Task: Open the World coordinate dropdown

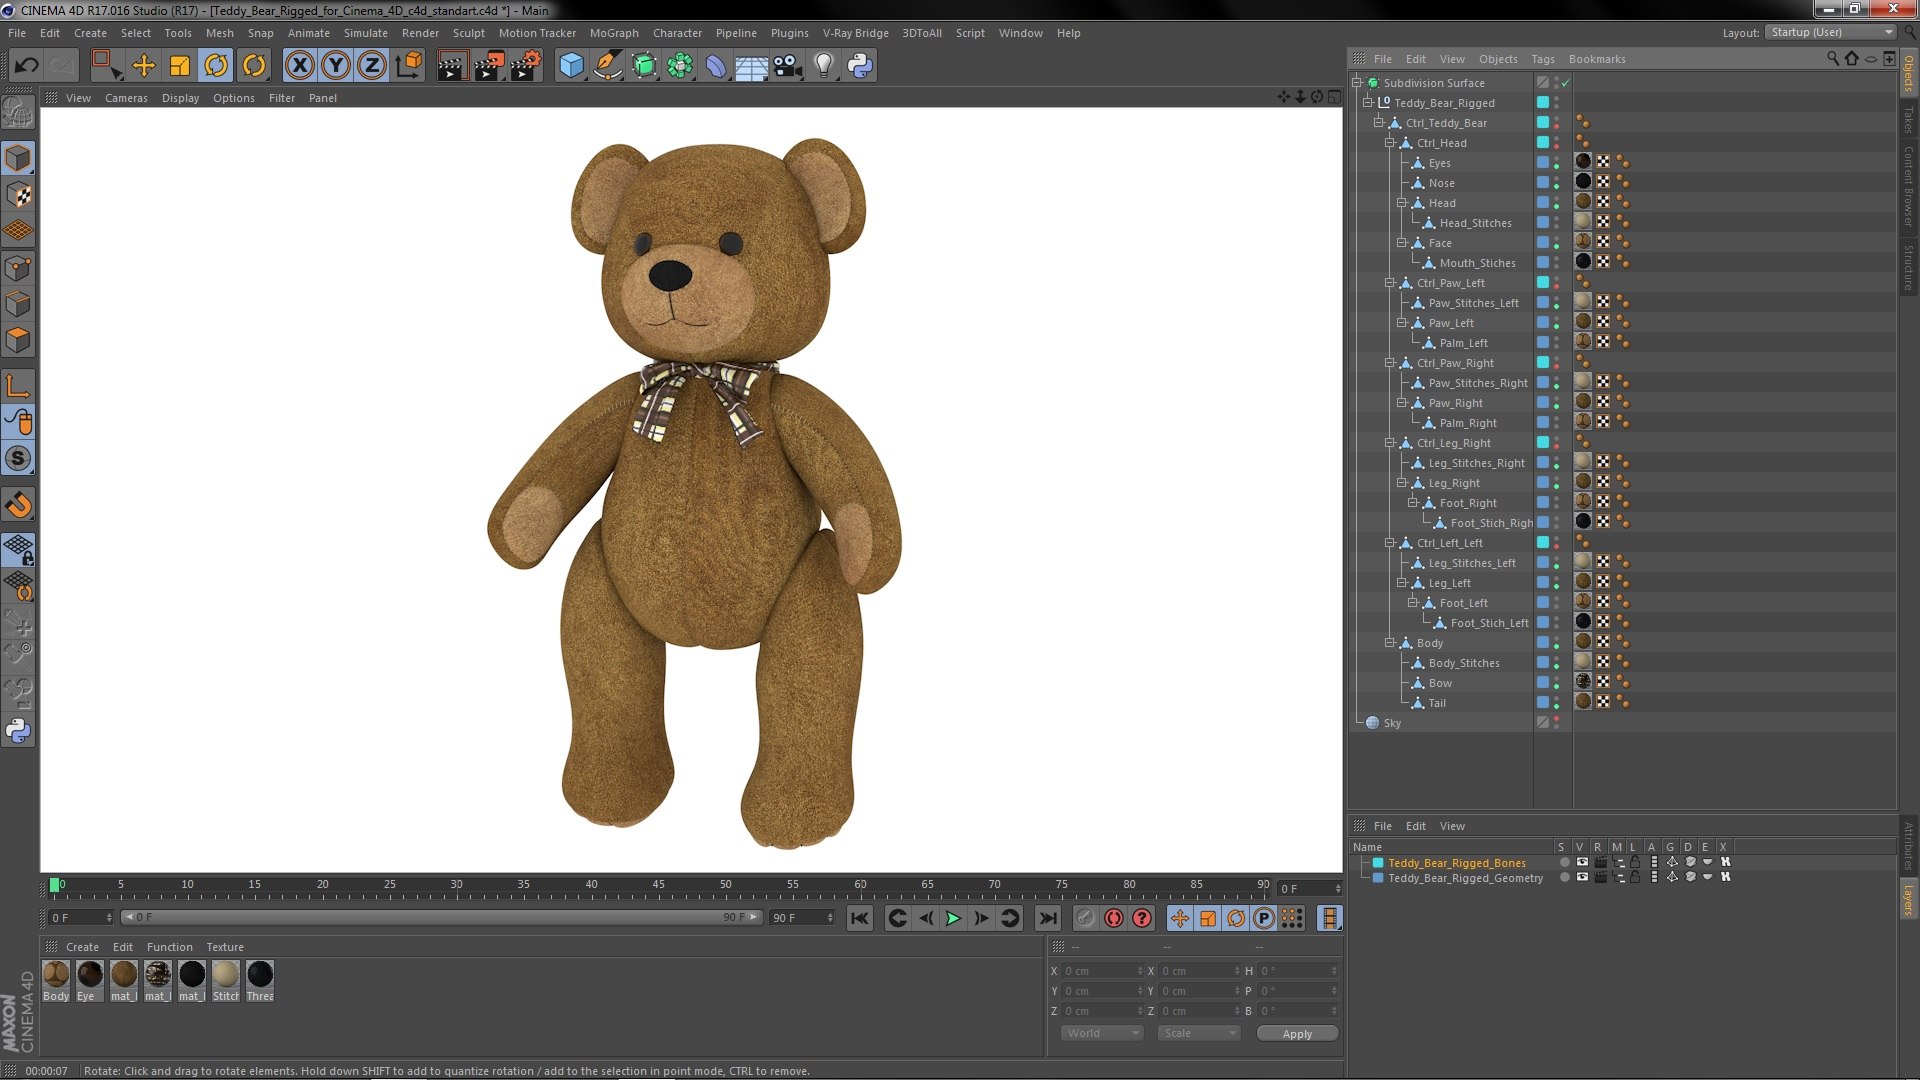Action: tap(1101, 1033)
